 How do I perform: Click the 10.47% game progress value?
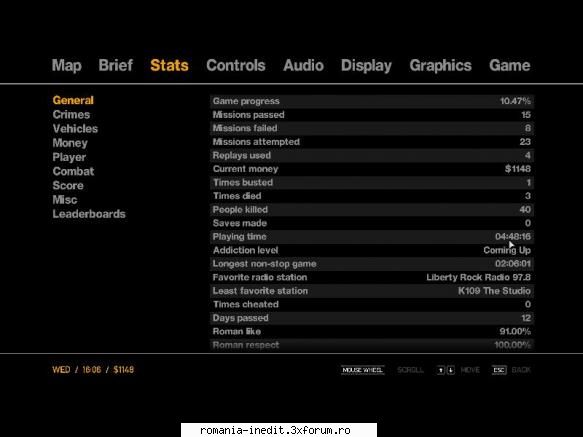[x=515, y=101]
